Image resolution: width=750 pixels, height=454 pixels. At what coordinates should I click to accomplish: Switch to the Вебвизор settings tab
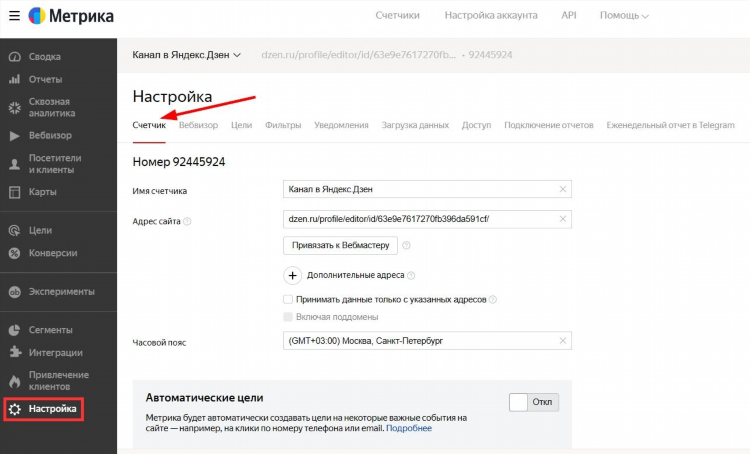(x=198, y=125)
